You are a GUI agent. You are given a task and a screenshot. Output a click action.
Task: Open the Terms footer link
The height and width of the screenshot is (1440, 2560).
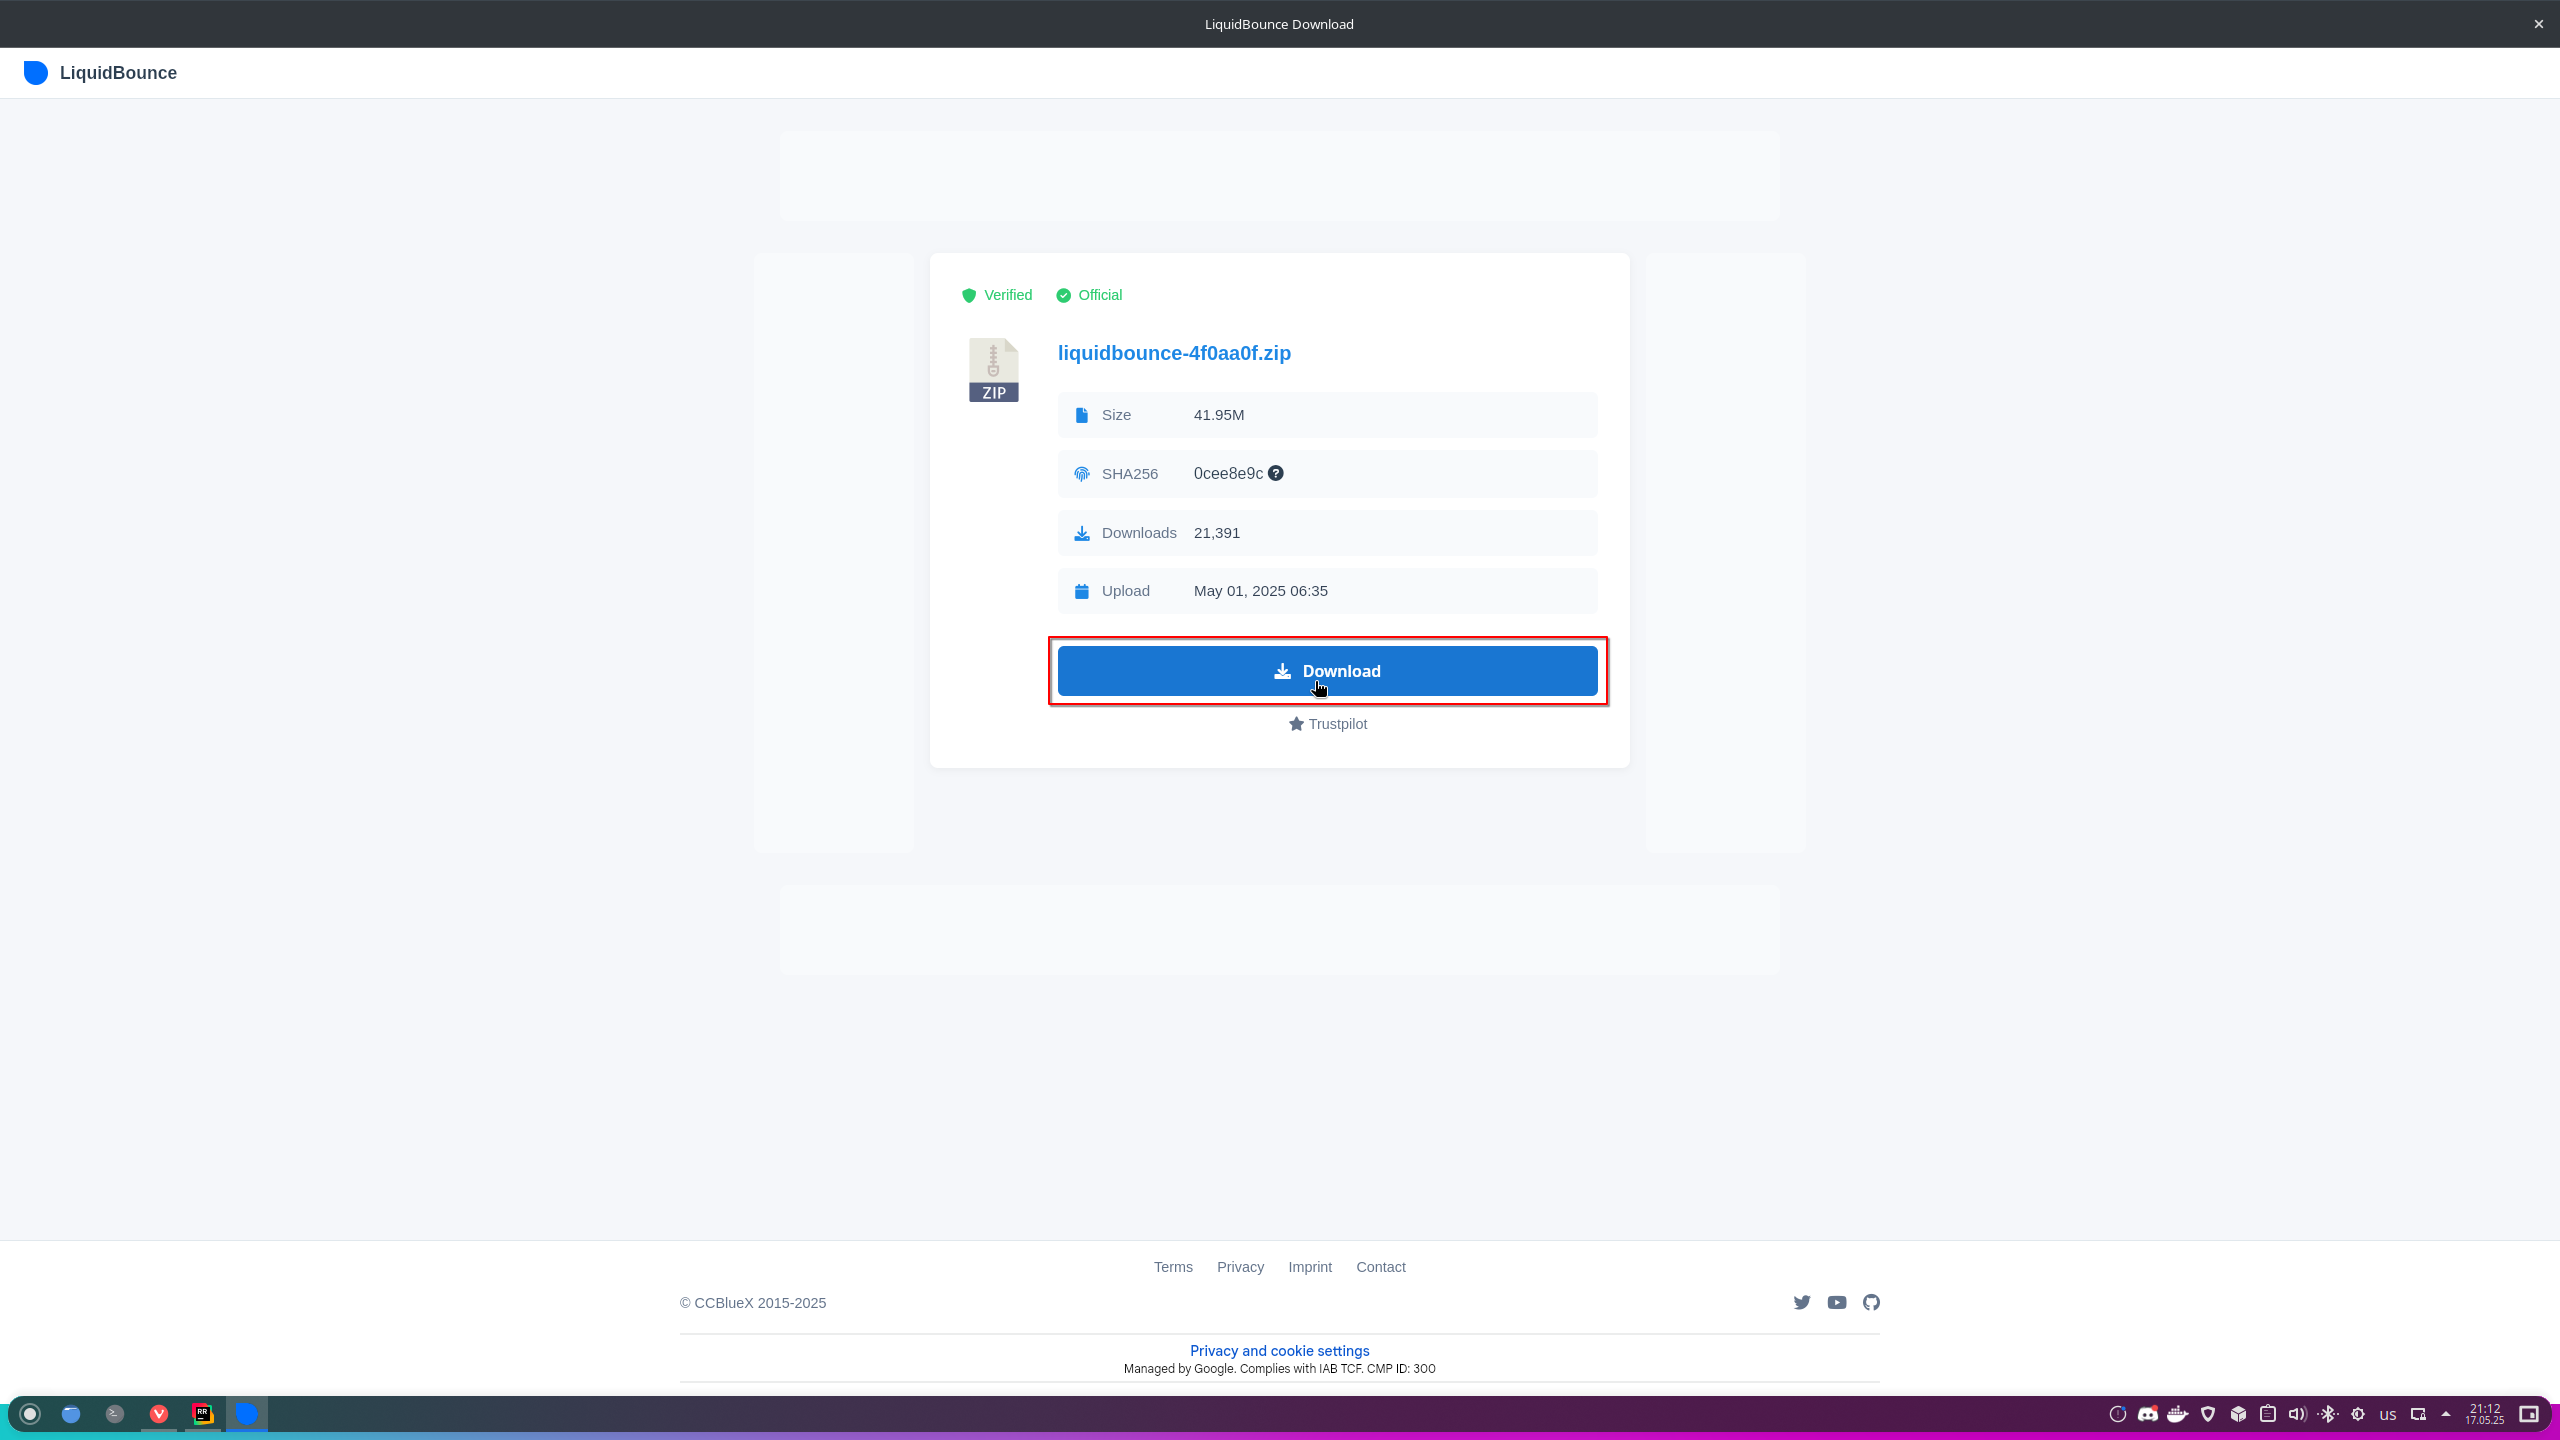(x=1173, y=1267)
